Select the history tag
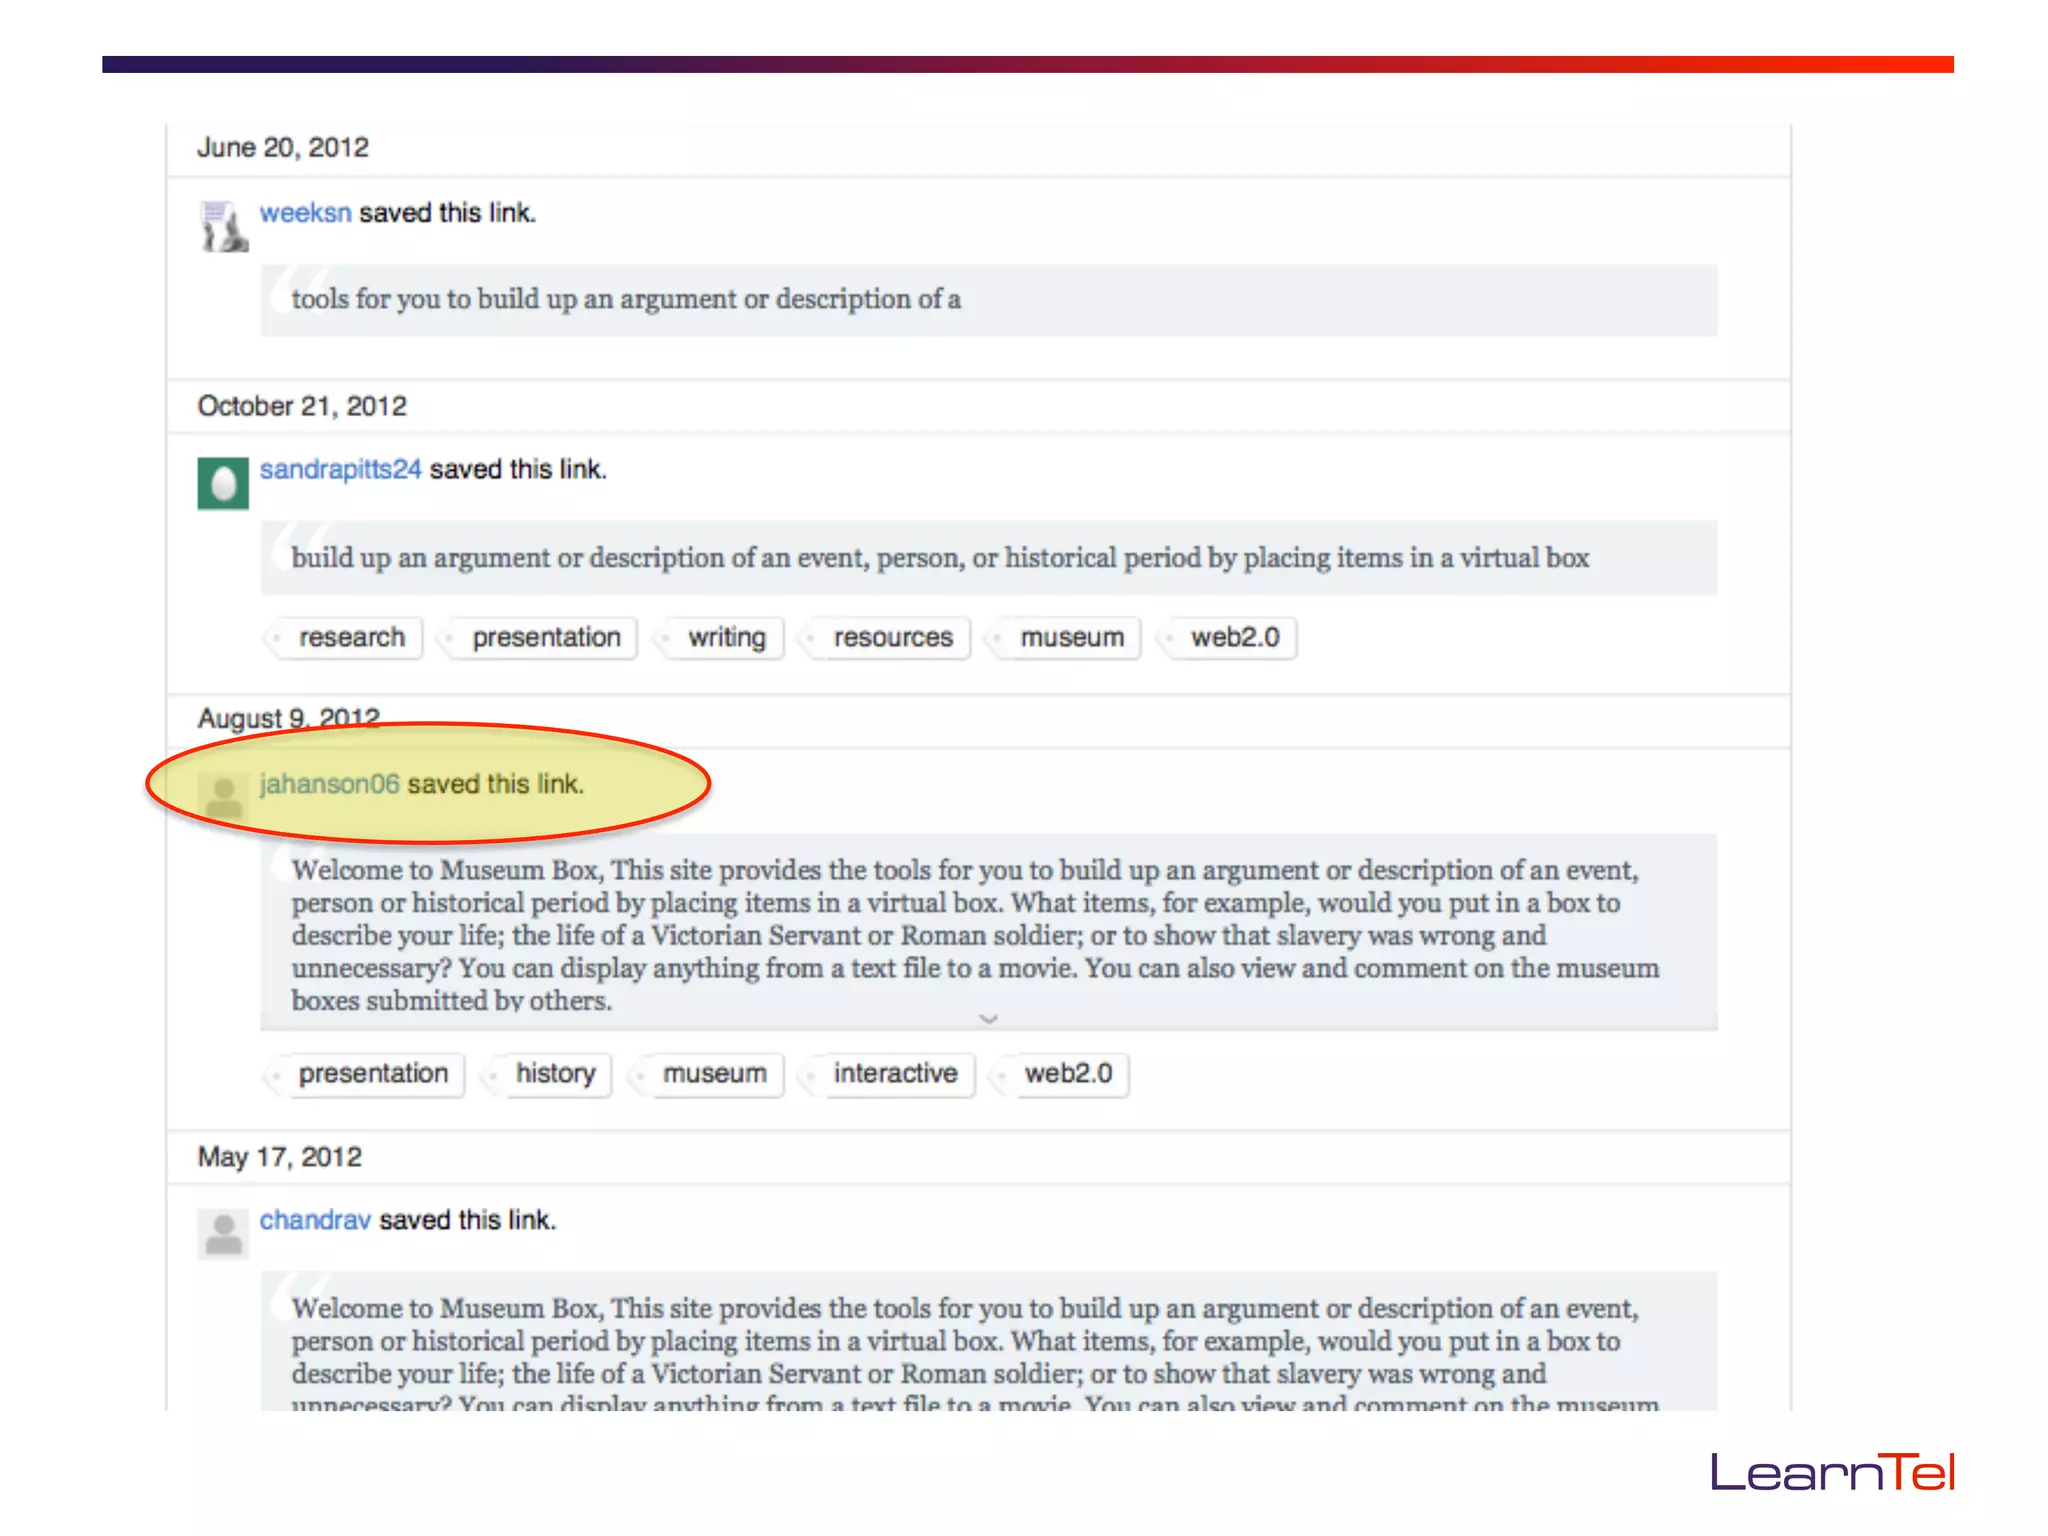2048x1536 pixels. [x=555, y=1074]
